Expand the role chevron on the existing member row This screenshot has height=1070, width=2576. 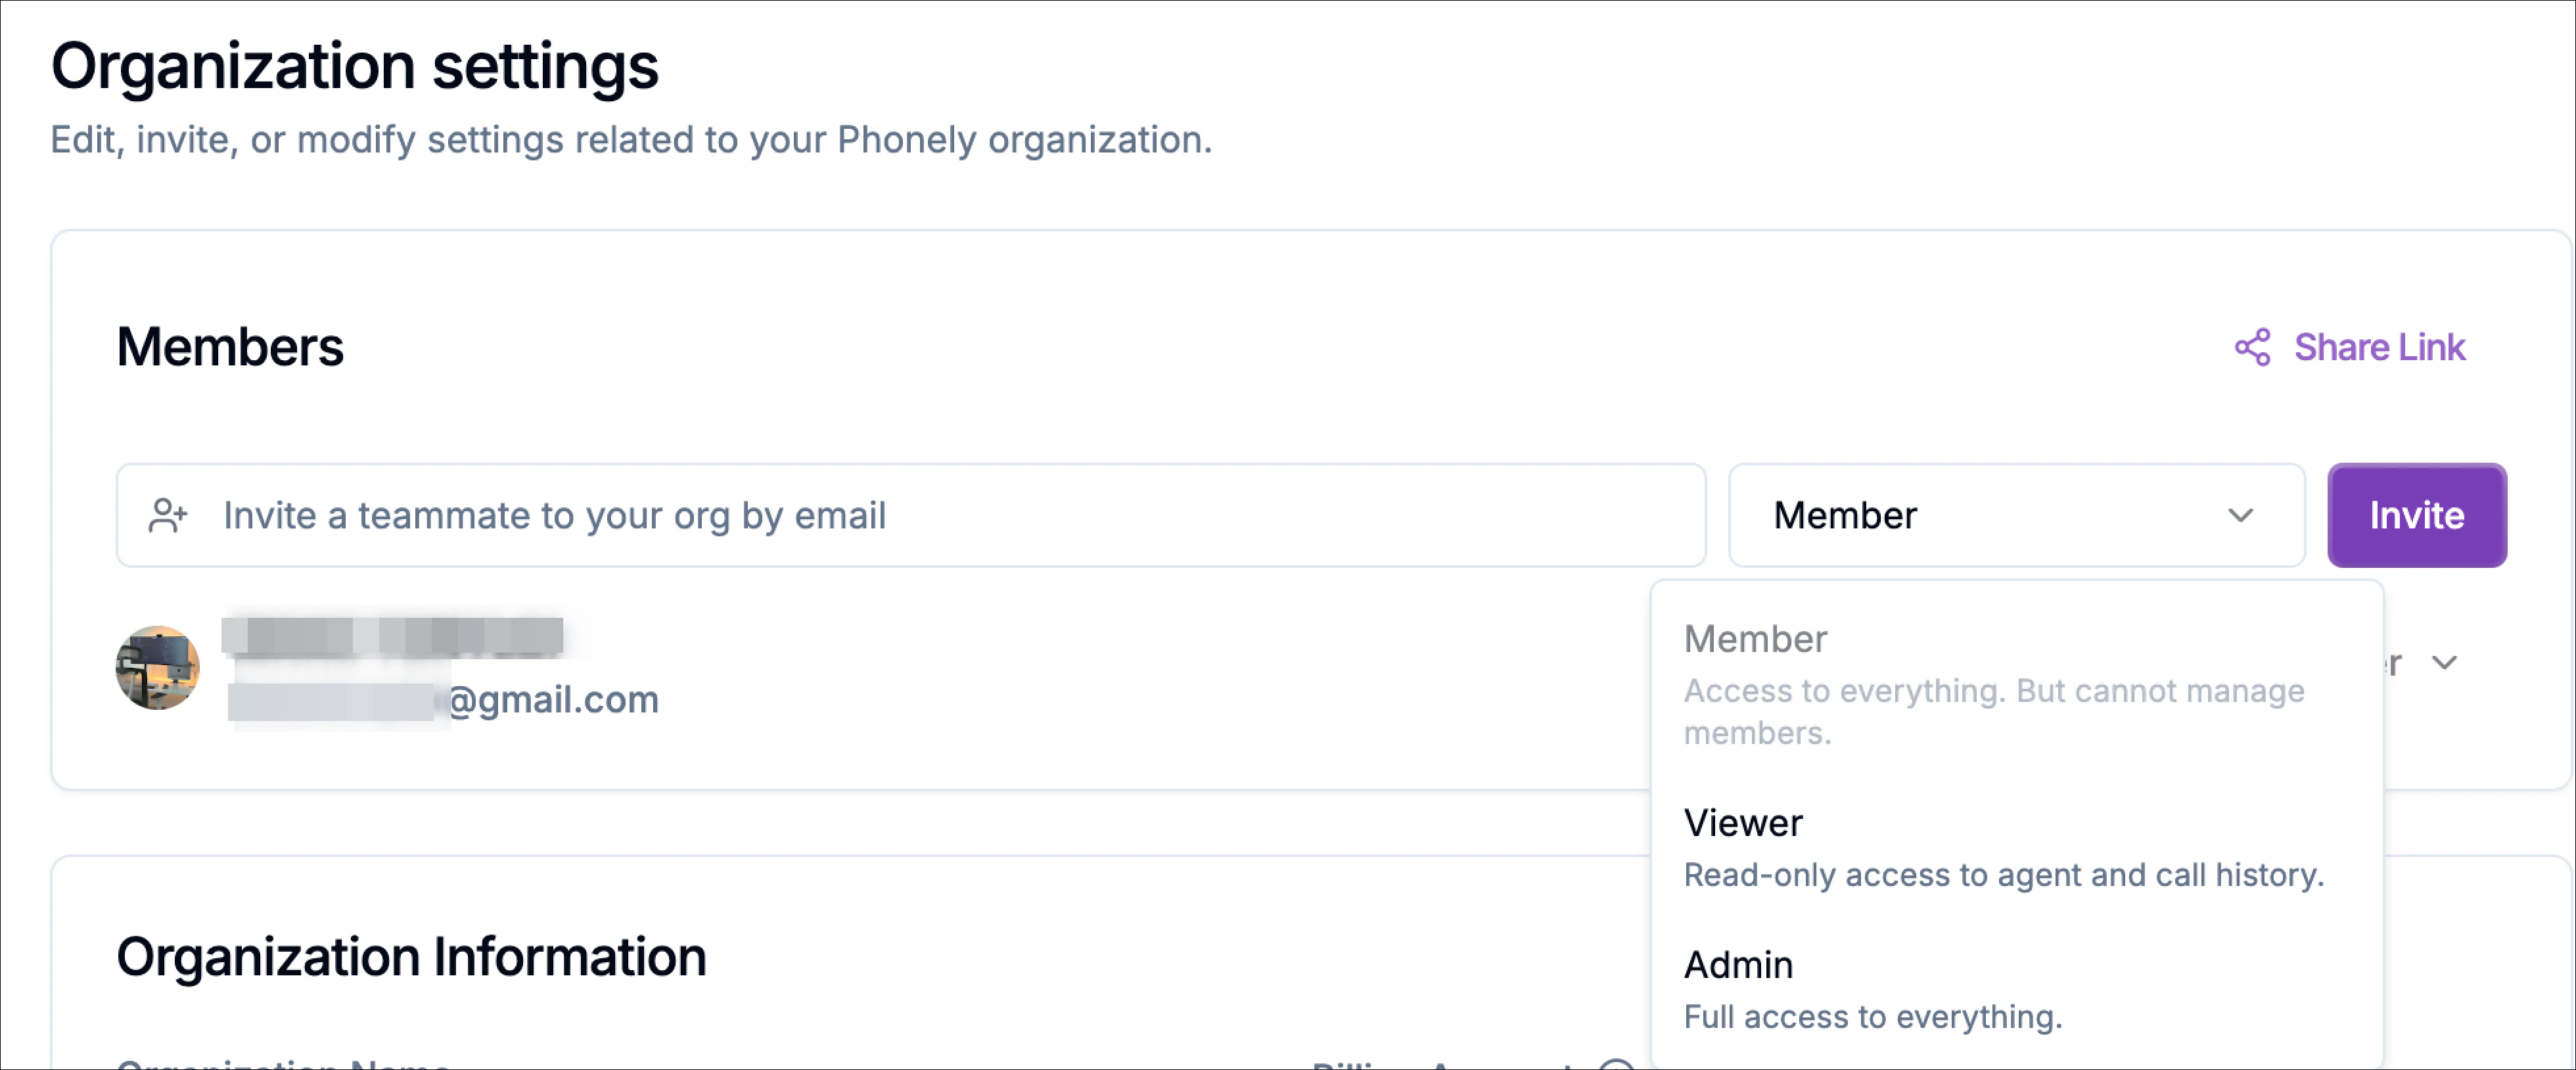click(x=2446, y=662)
